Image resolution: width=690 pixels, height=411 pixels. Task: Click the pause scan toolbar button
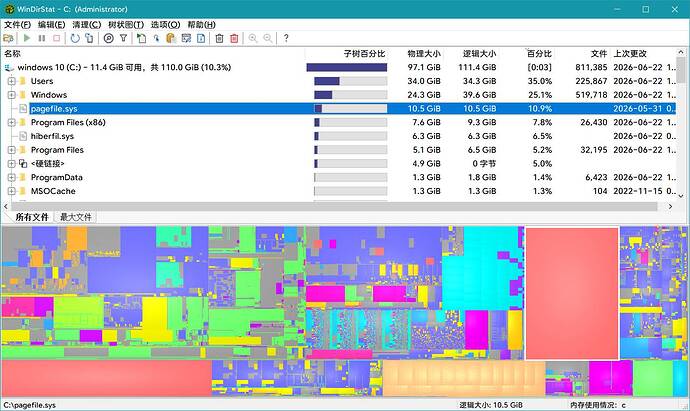42,38
